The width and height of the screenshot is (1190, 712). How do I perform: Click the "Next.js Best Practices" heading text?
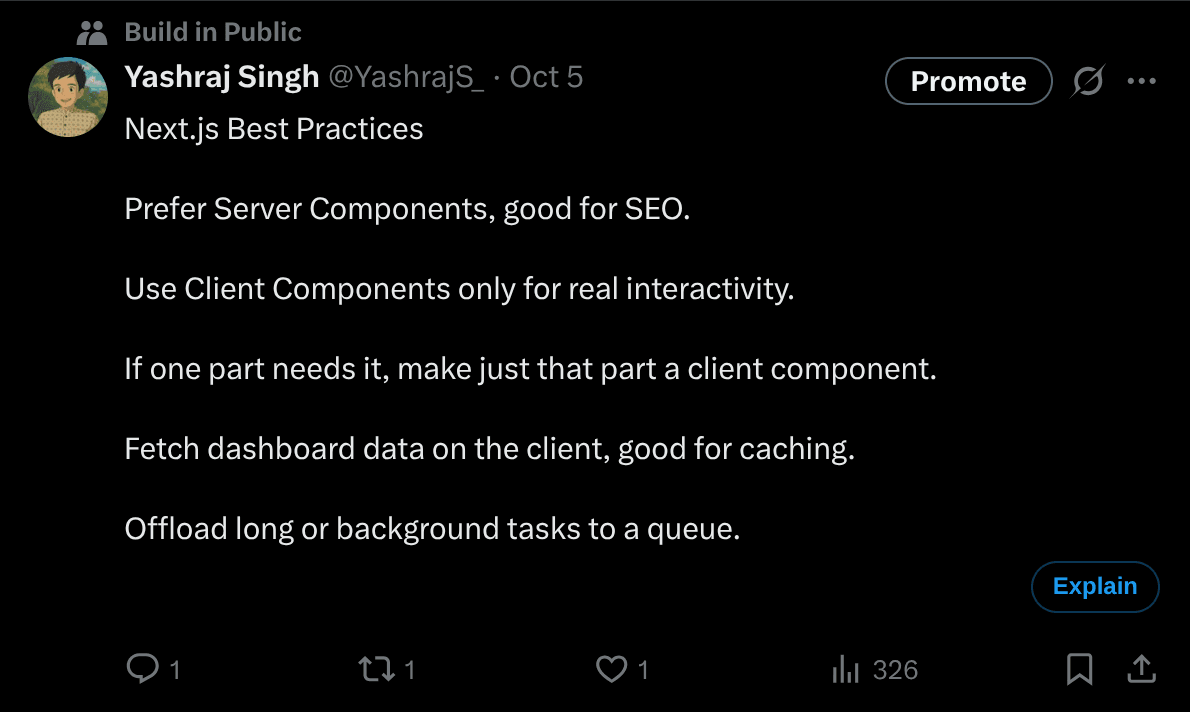[274, 129]
